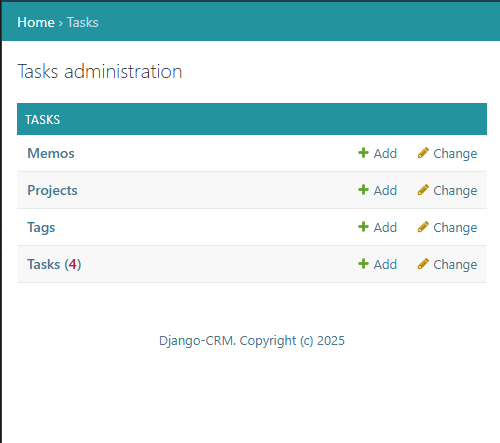Click the pencil icon in Memos row
Screen dimensions: 500x443
pos(423,153)
